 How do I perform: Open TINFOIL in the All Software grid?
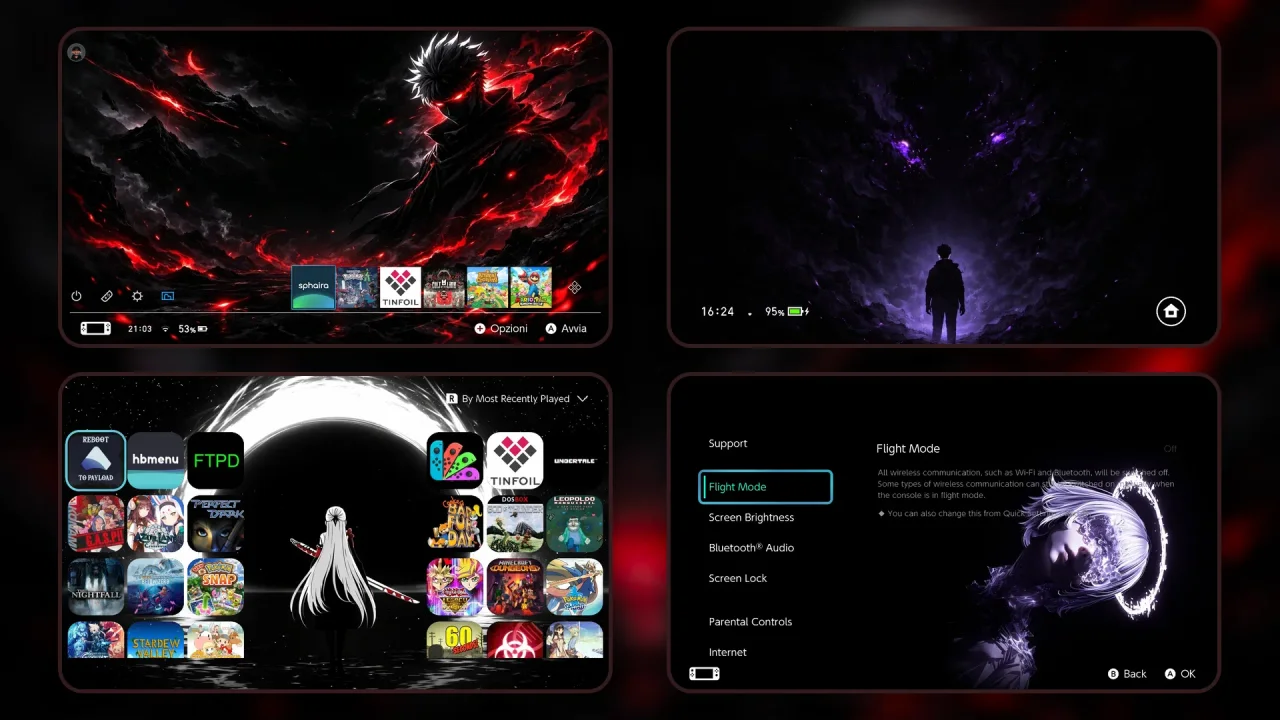point(515,460)
